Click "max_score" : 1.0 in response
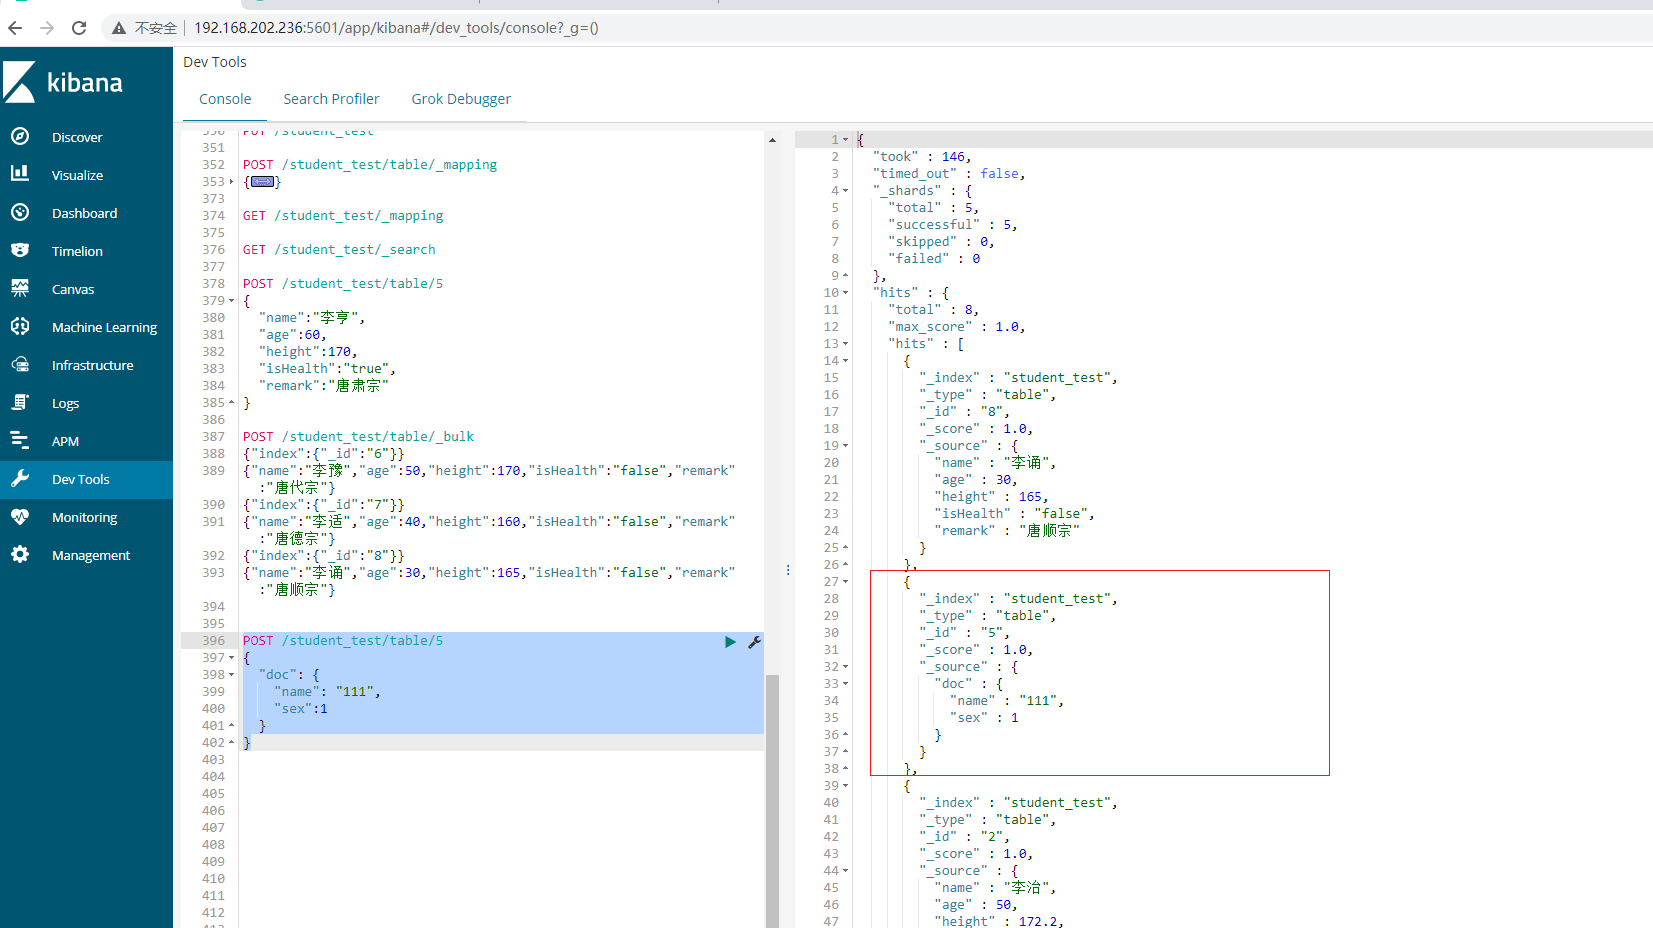The width and height of the screenshot is (1653, 928). (x=957, y=327)
